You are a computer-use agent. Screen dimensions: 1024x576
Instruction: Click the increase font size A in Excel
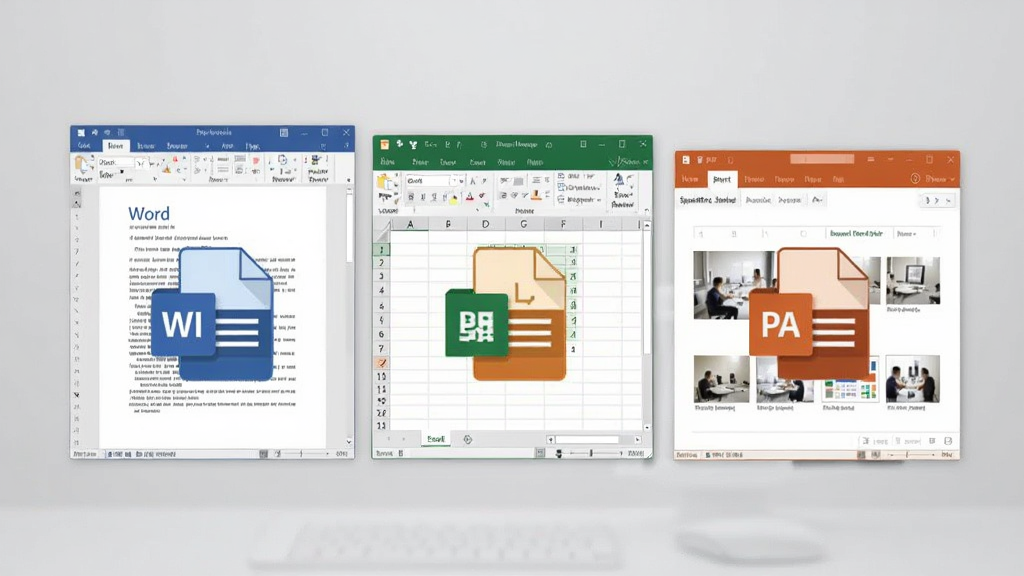coord(473,181)
